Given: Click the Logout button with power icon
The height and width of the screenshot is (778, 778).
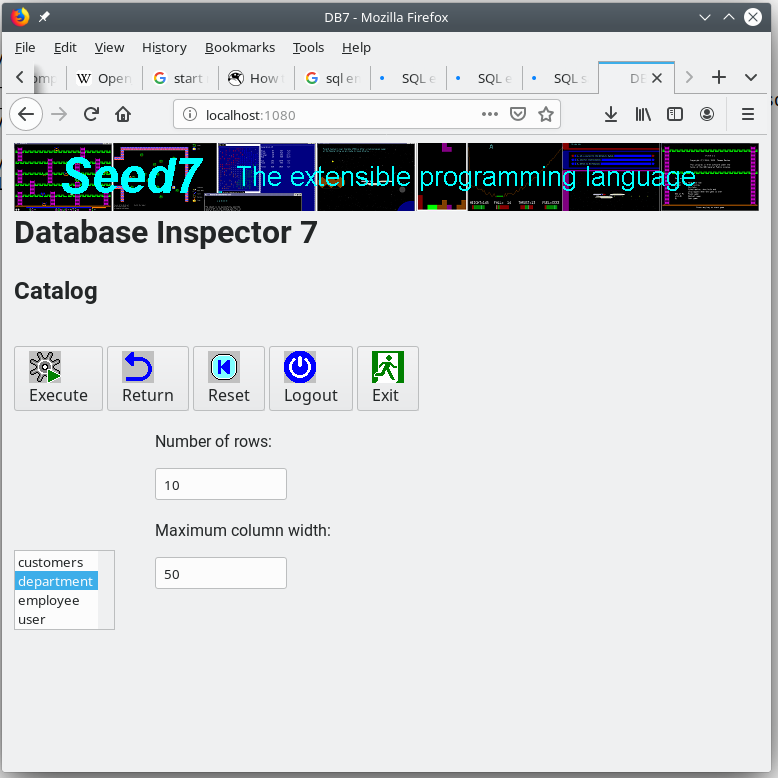Looking at the screenshot, I should 311,378.
